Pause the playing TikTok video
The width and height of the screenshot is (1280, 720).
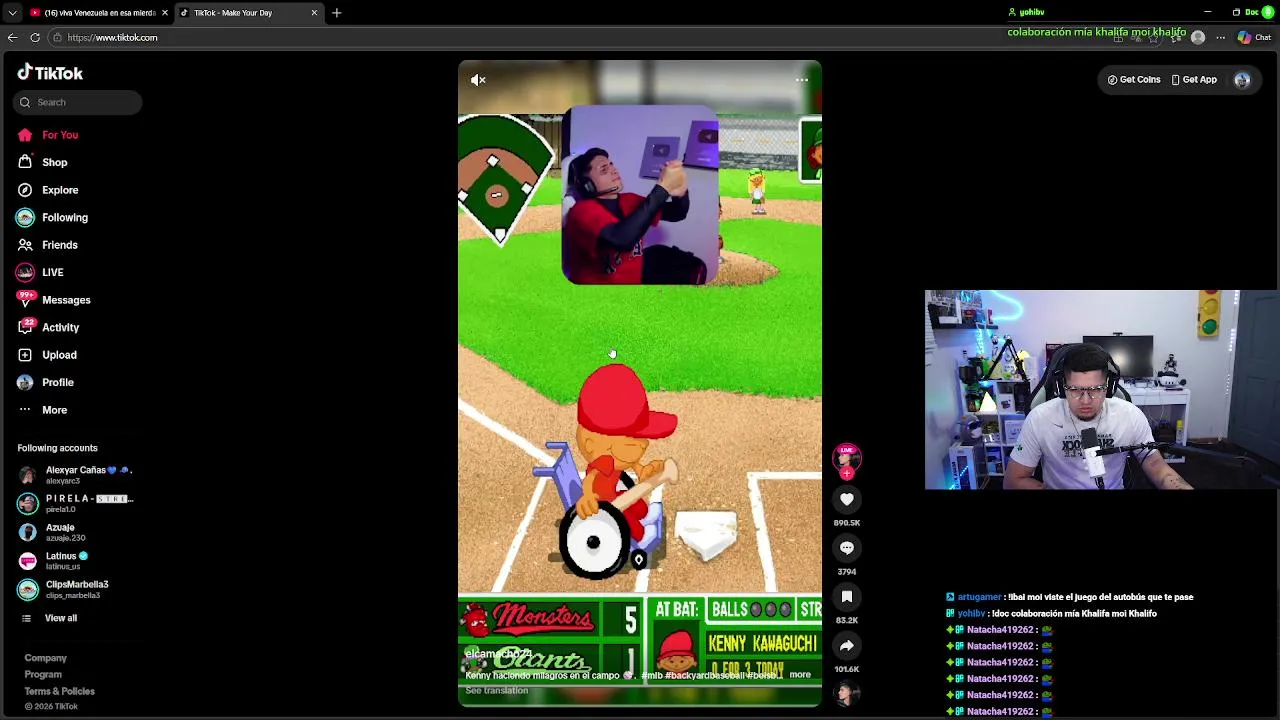[640, 384]
